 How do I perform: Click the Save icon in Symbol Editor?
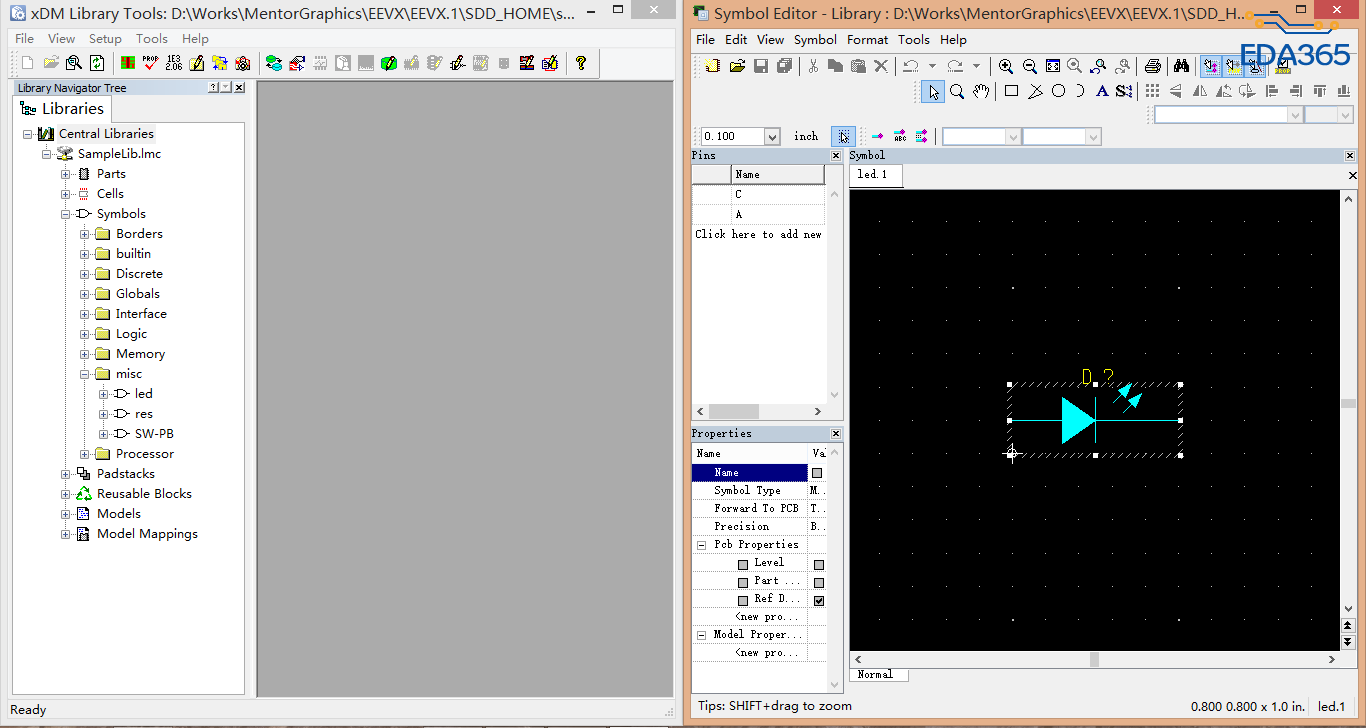coord(761,66)
